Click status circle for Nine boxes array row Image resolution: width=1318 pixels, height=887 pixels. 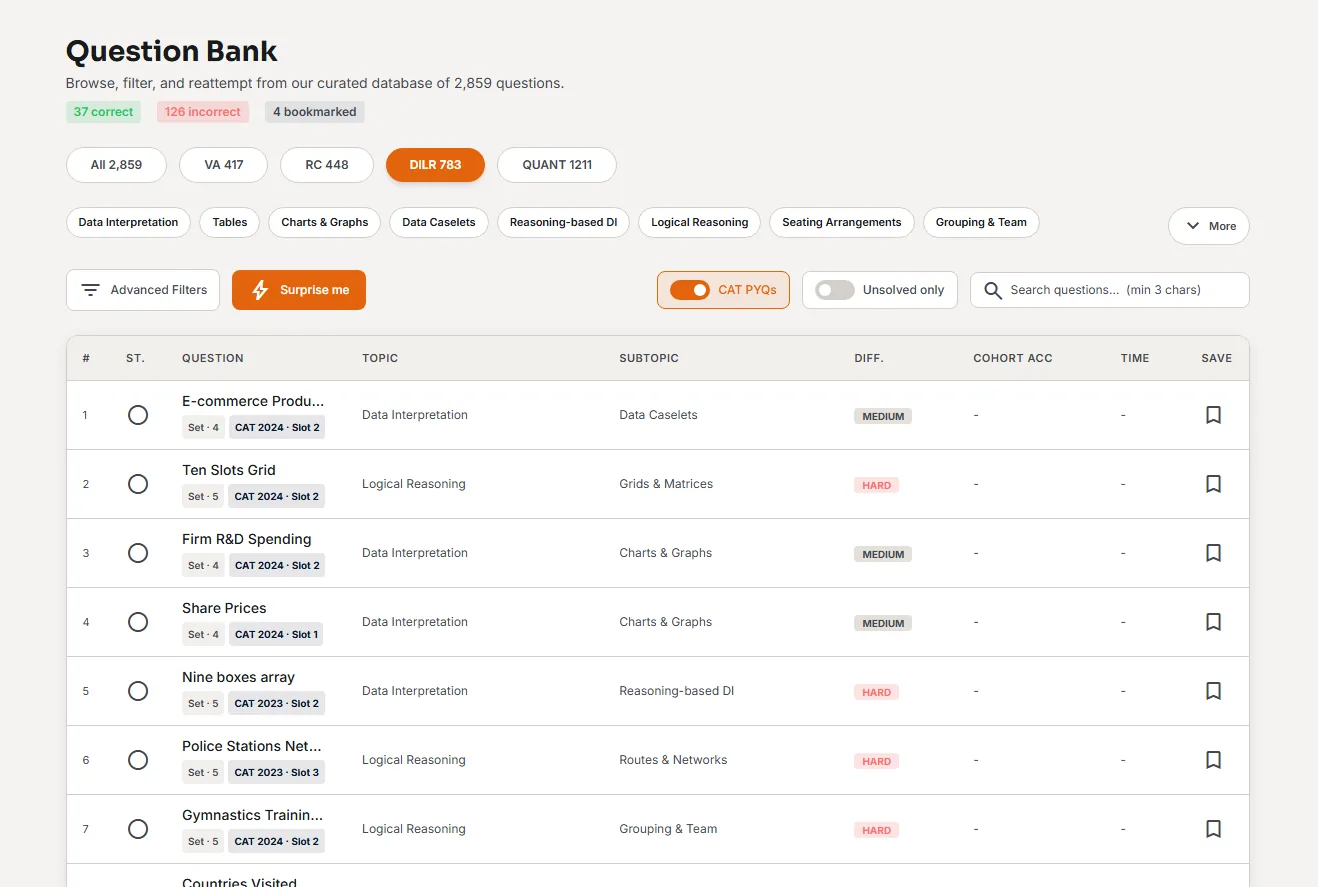138,691
